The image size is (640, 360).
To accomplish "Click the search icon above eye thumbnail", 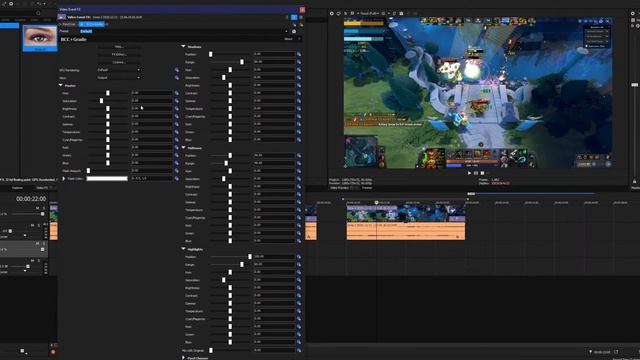I will click(x=38, y=13).
